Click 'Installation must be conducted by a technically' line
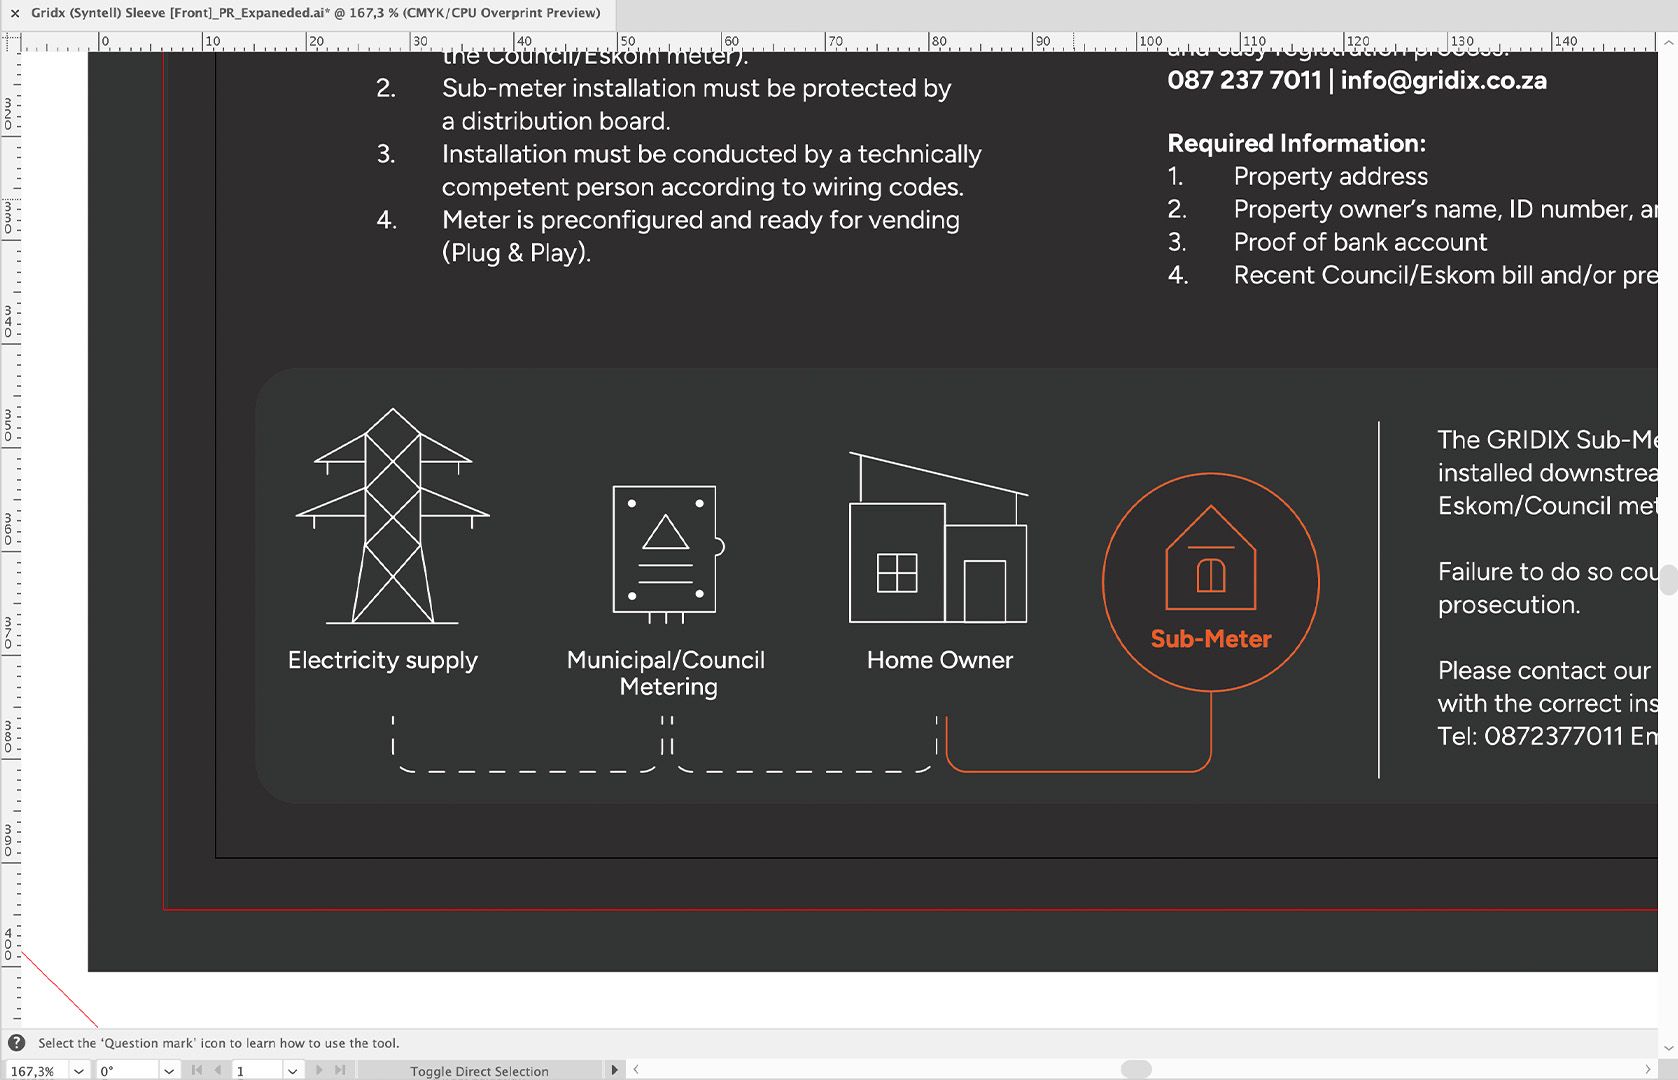Screen dimensions: 1678x1080 712,154
